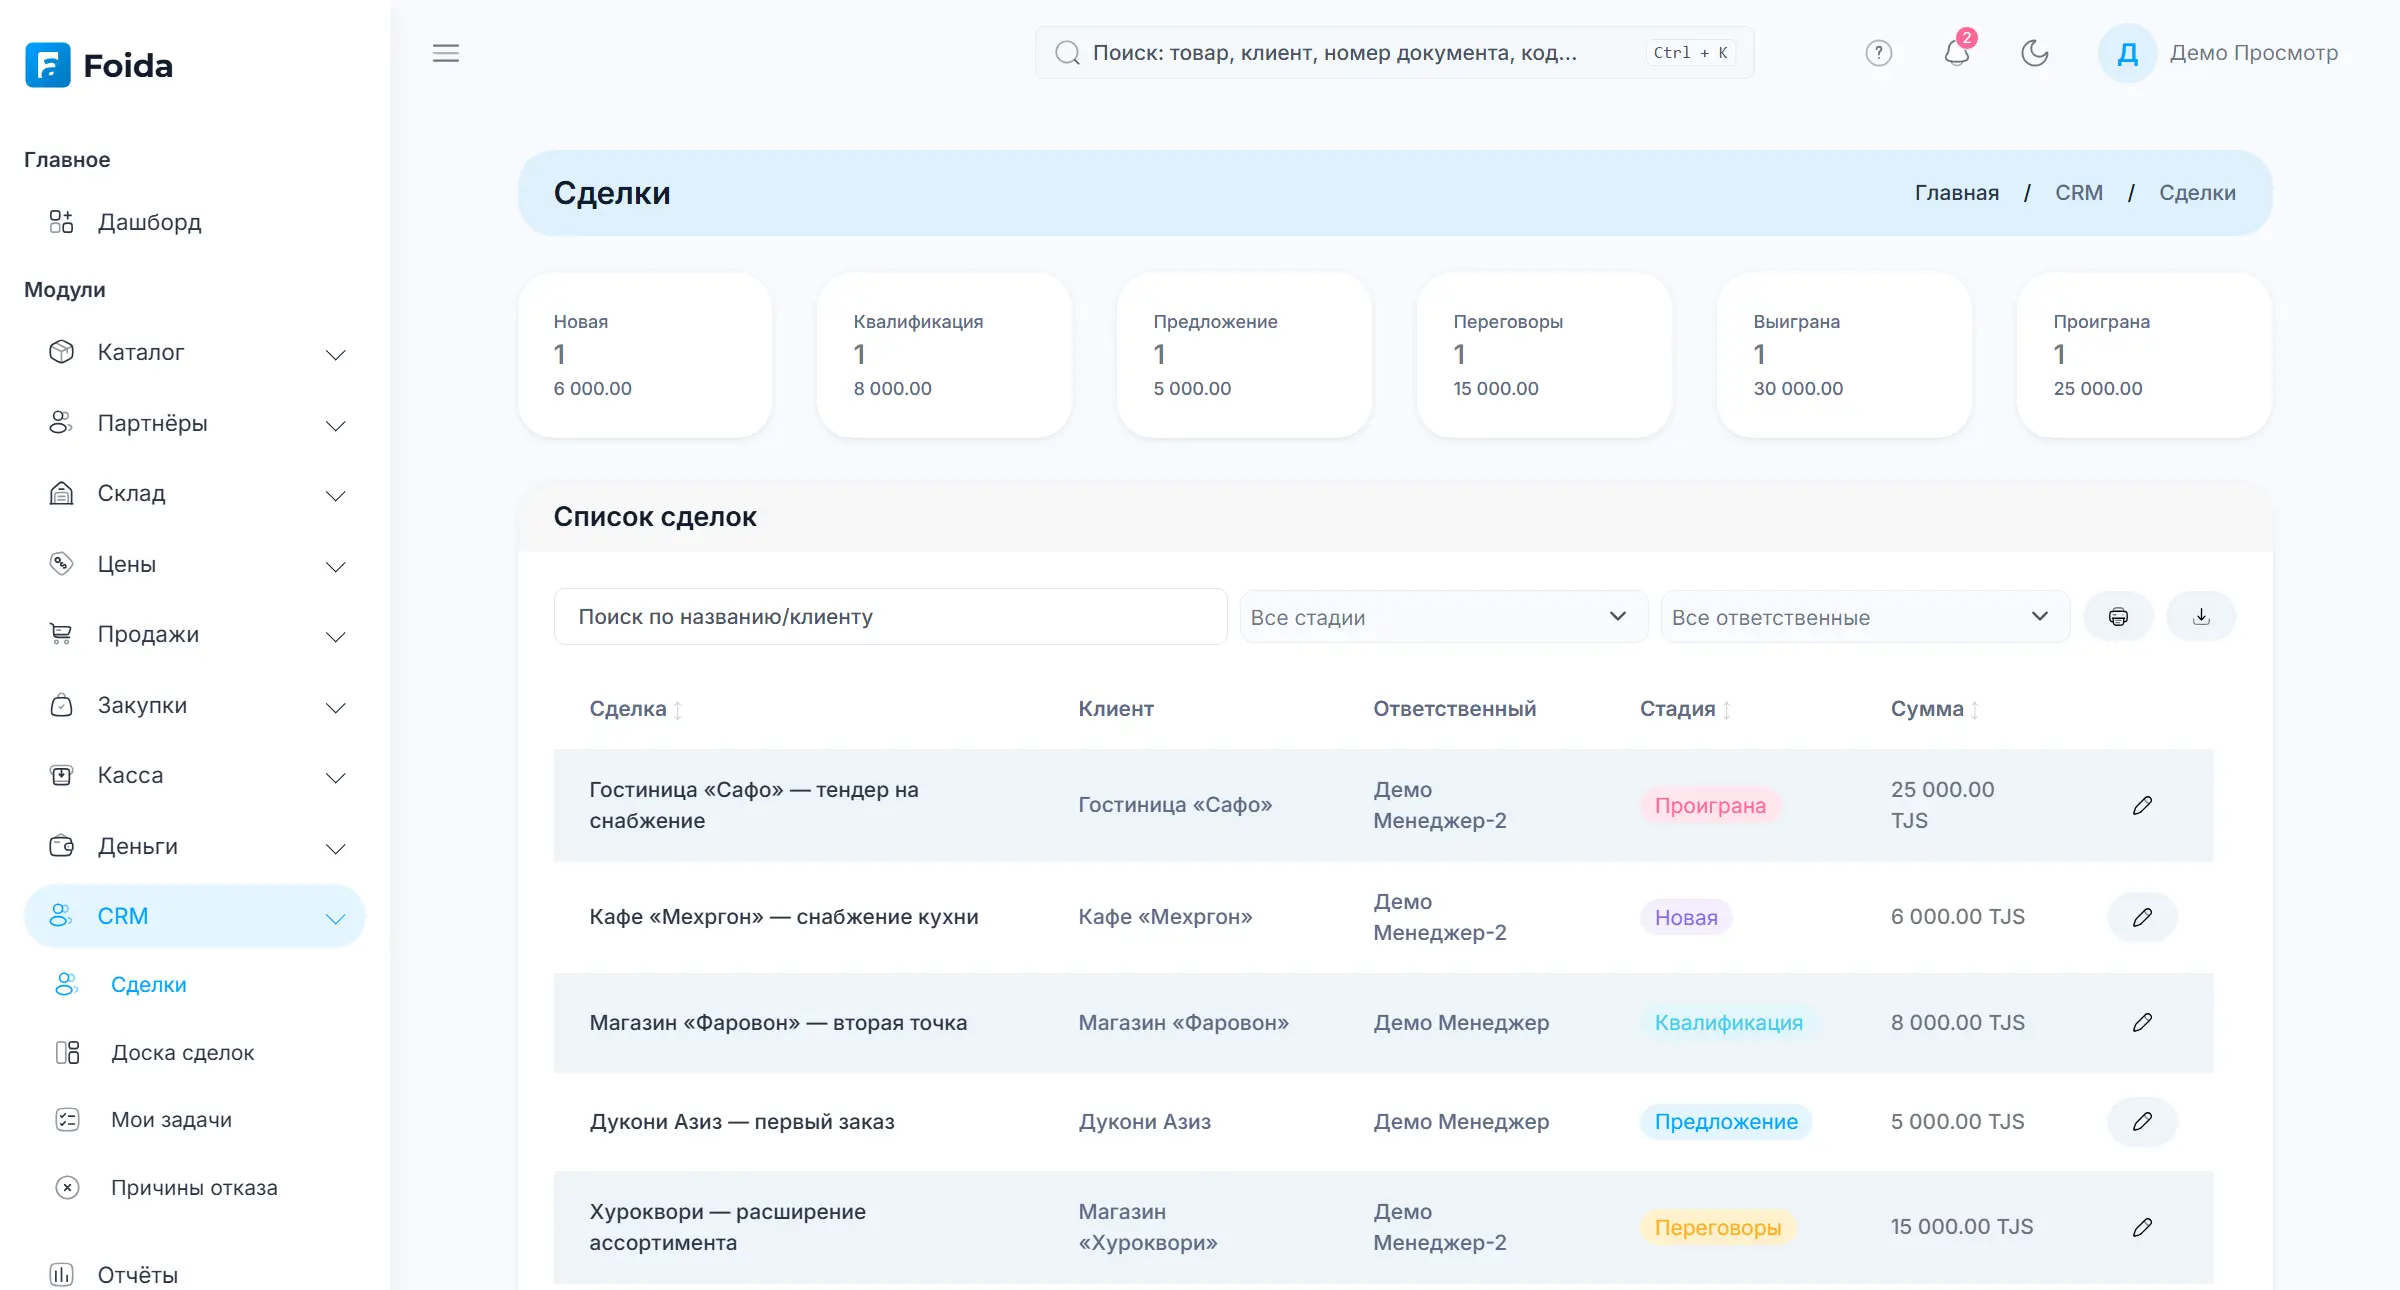
Task: Click the Касса register icon
Action: point(61,775)
